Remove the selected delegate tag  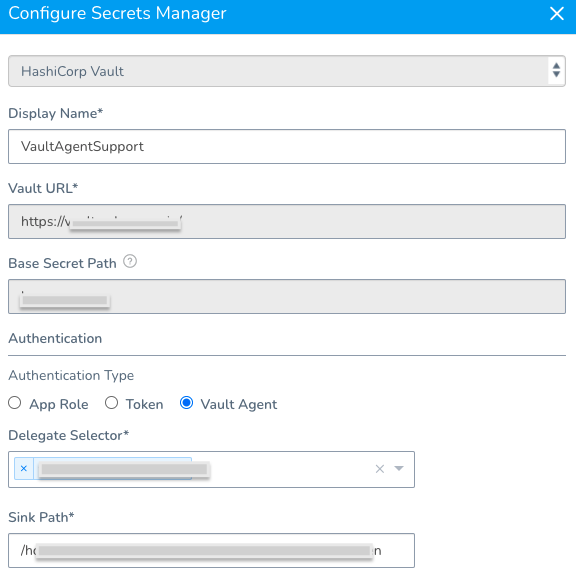coord(24,468)
